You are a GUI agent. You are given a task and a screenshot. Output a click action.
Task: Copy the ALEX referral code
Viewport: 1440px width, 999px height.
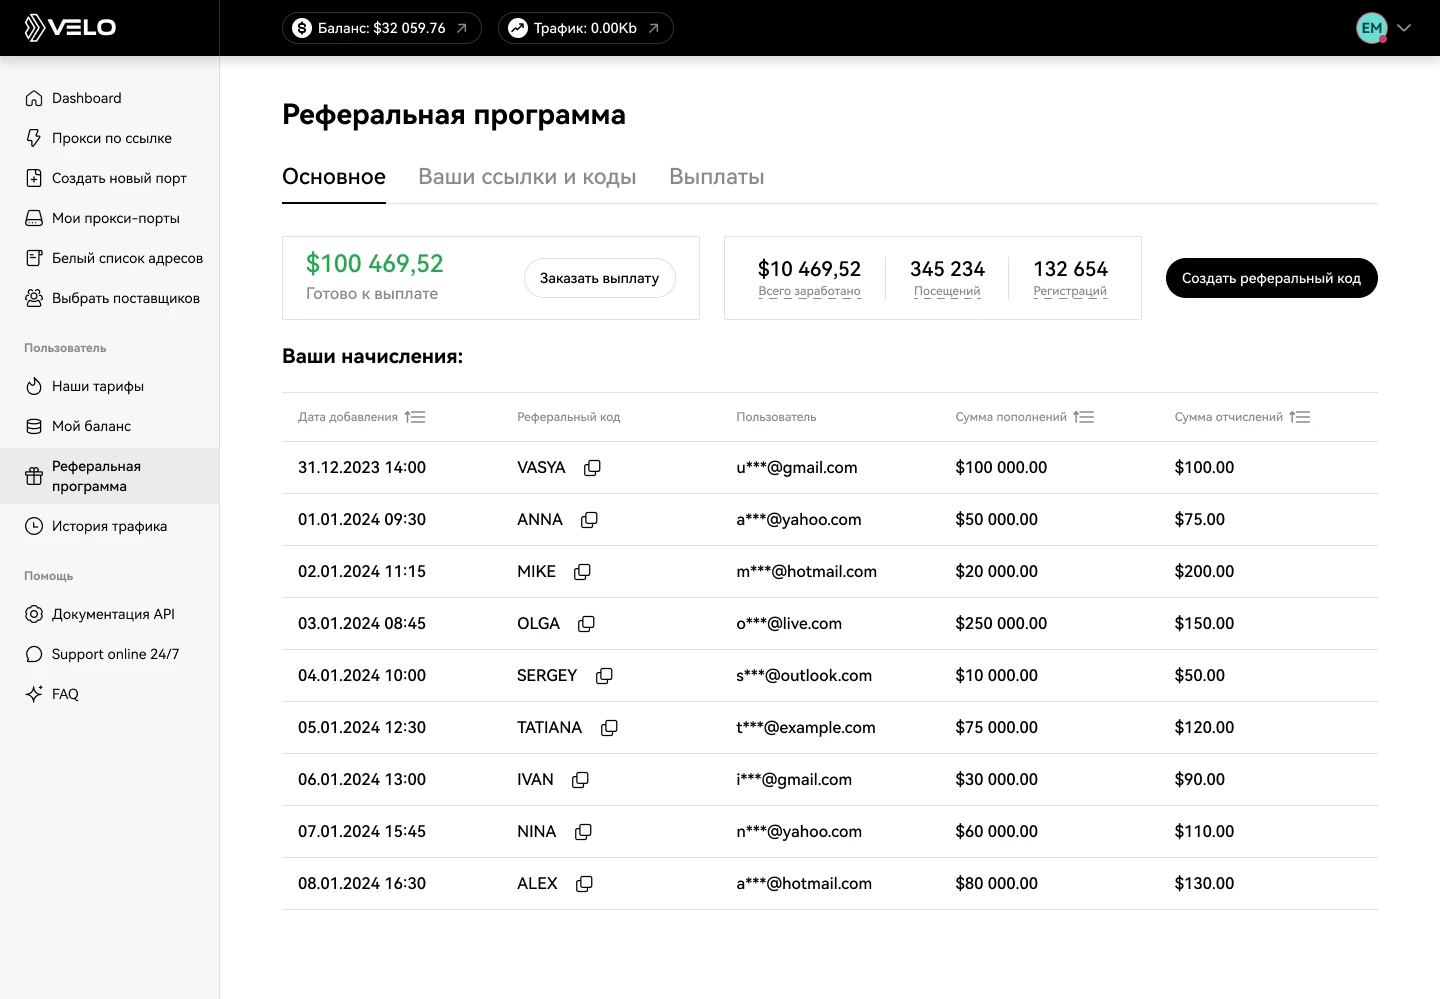[584, 884]
